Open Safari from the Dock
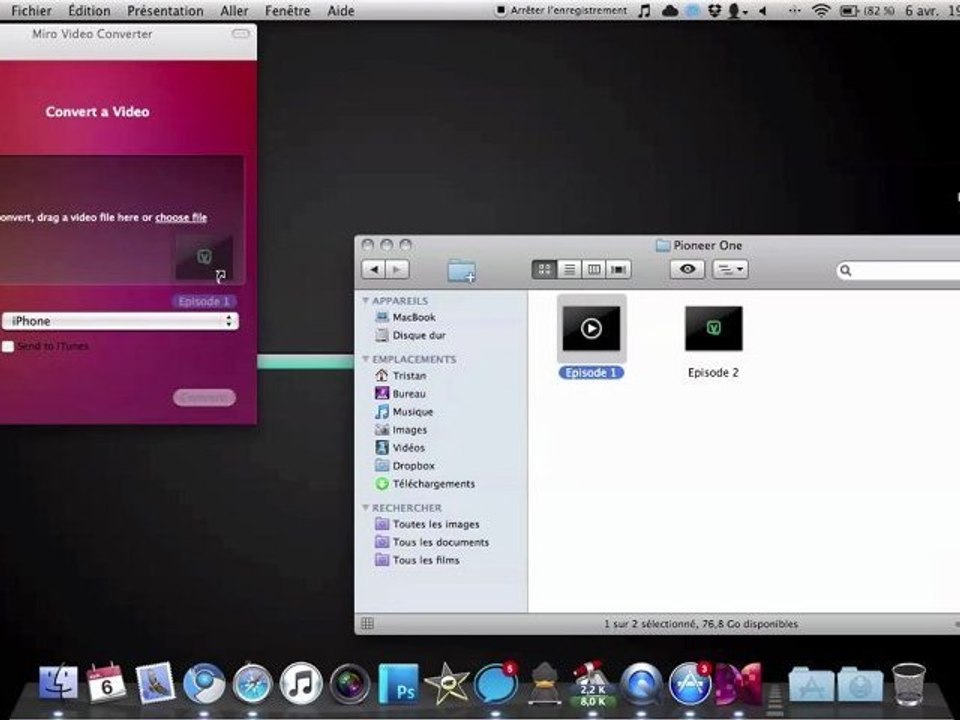Screen dimensions: 960x720 pyautogui.click(x=252, y=683)
